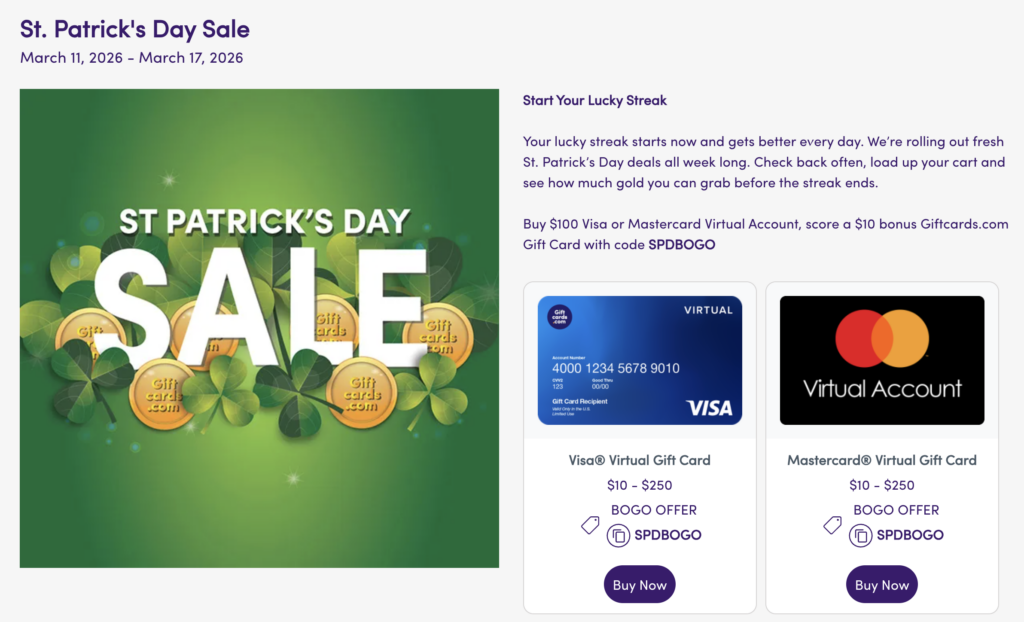1024x622 pixels.
Task: Click Start Your Lucky Streak heading
Action: pos(594,100)
